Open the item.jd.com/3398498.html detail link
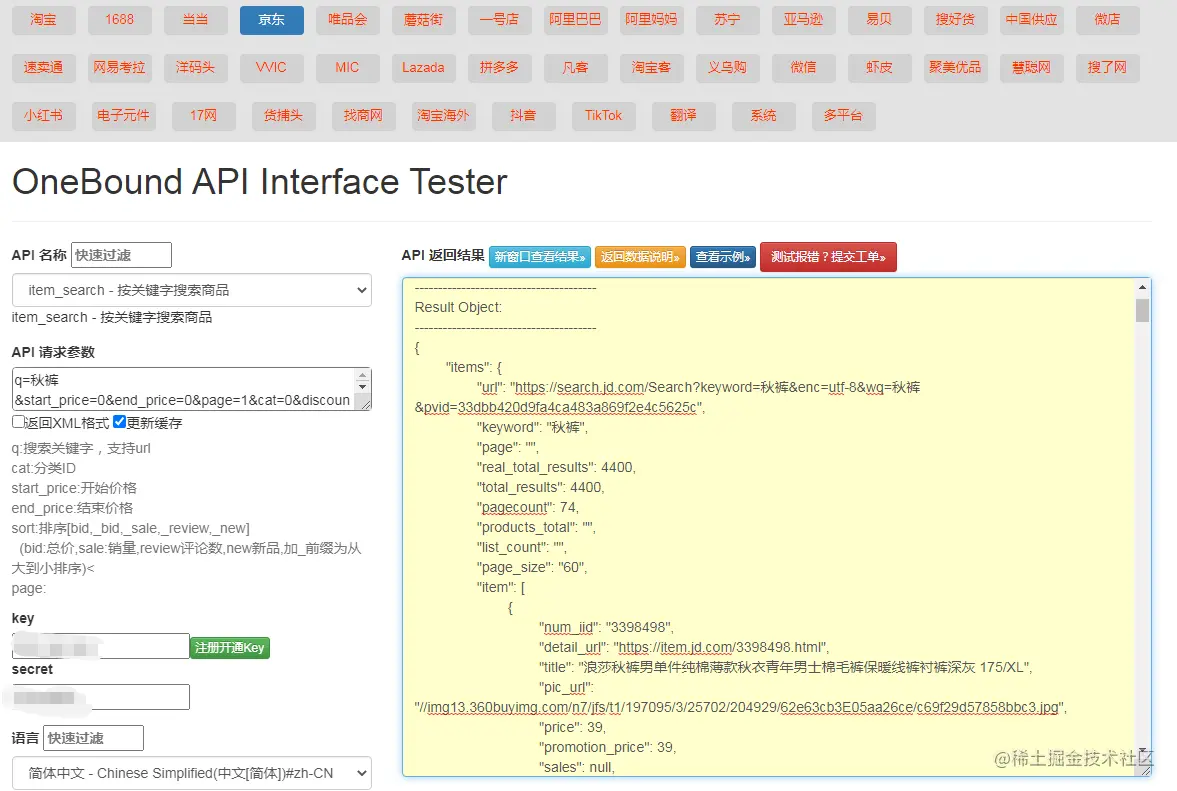 click(x=721, y=647)
